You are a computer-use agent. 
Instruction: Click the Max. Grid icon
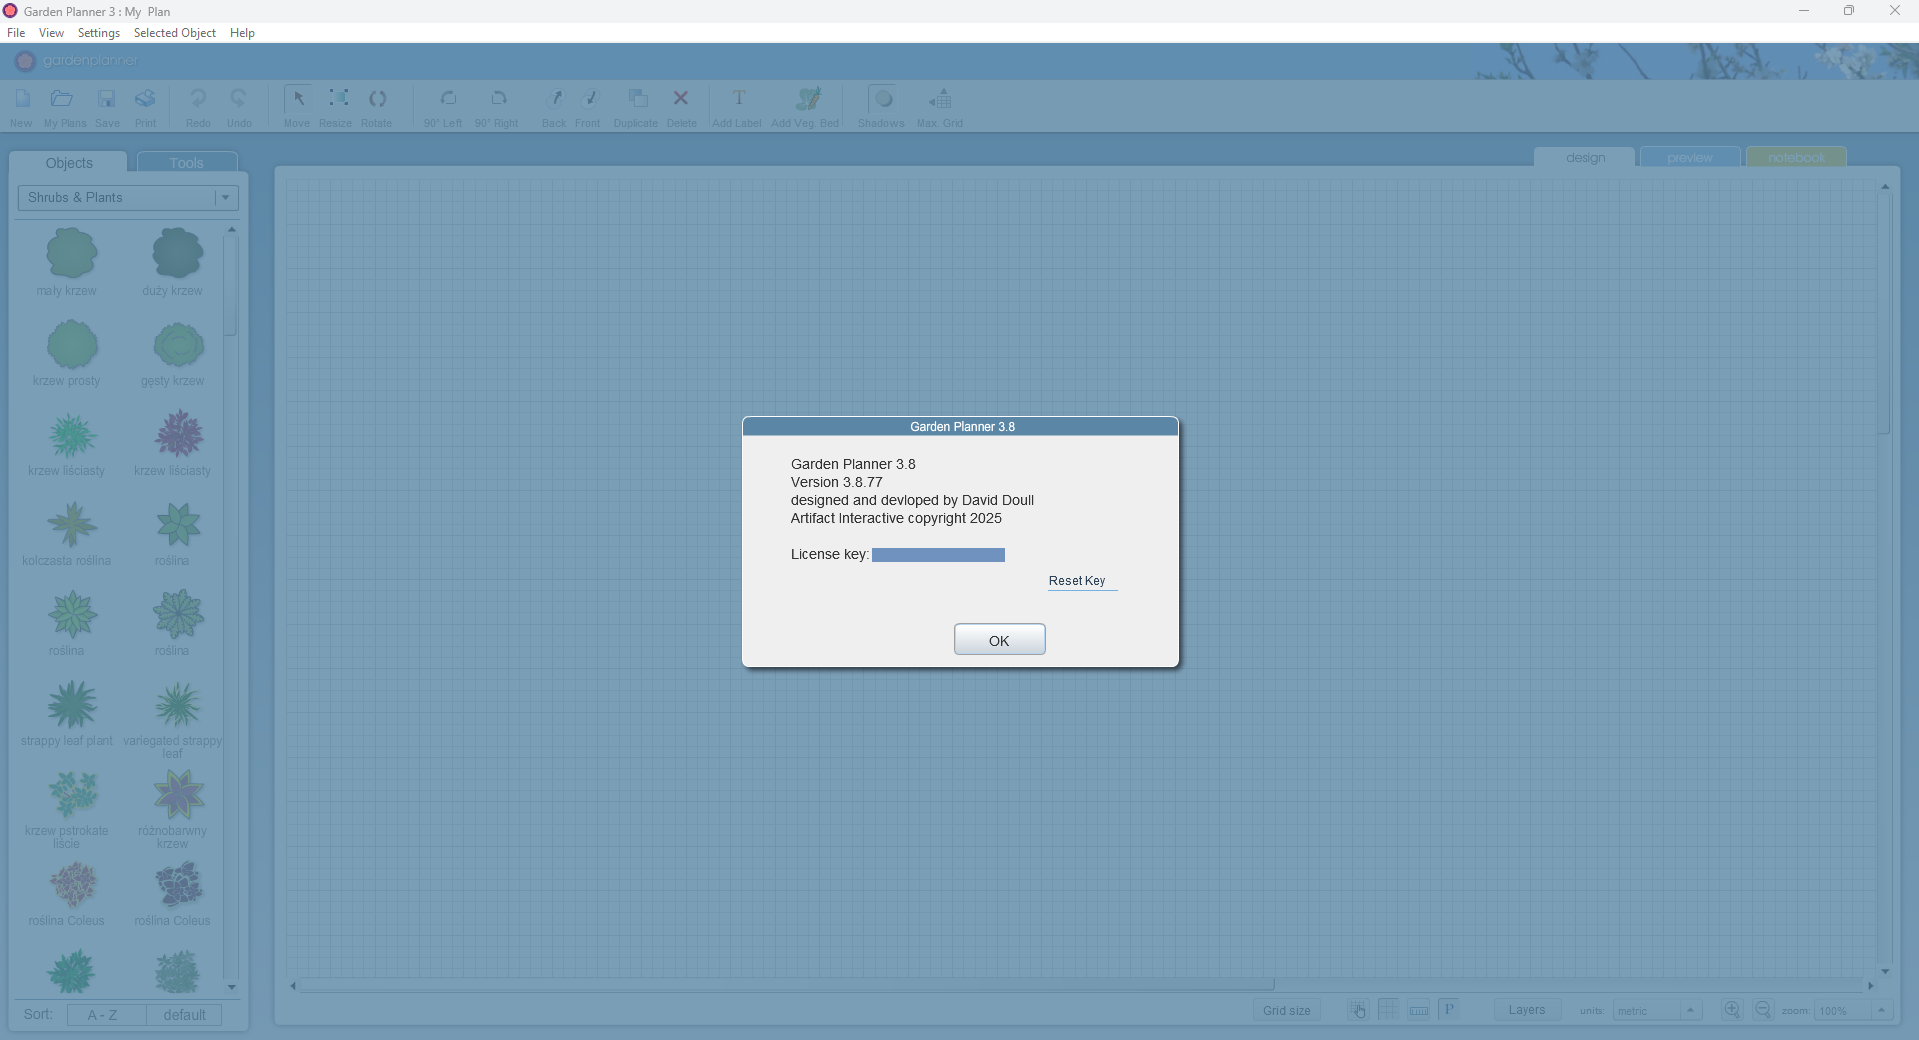coord(940,99)
